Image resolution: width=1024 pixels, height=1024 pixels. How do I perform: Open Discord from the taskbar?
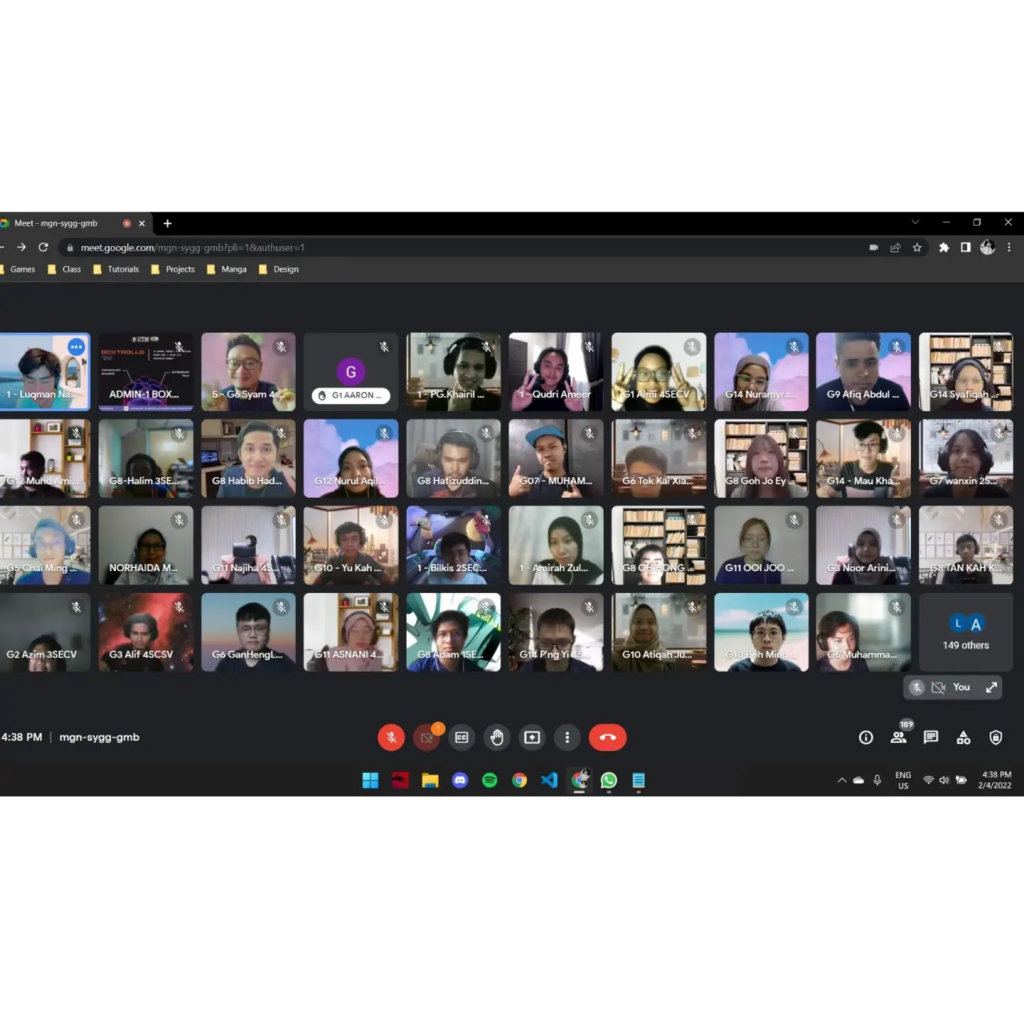click(460, 780)
